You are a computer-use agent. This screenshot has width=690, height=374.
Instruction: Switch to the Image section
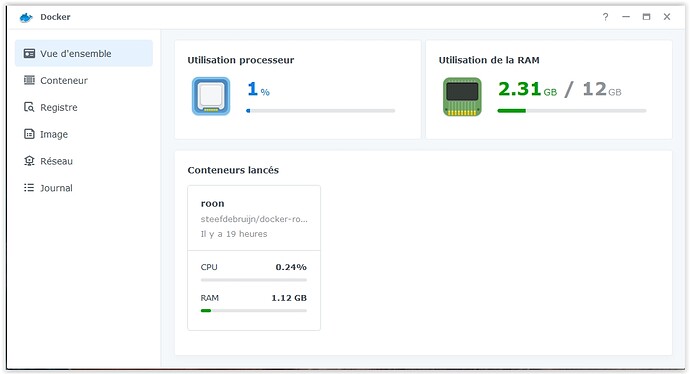tap(54, 134)
